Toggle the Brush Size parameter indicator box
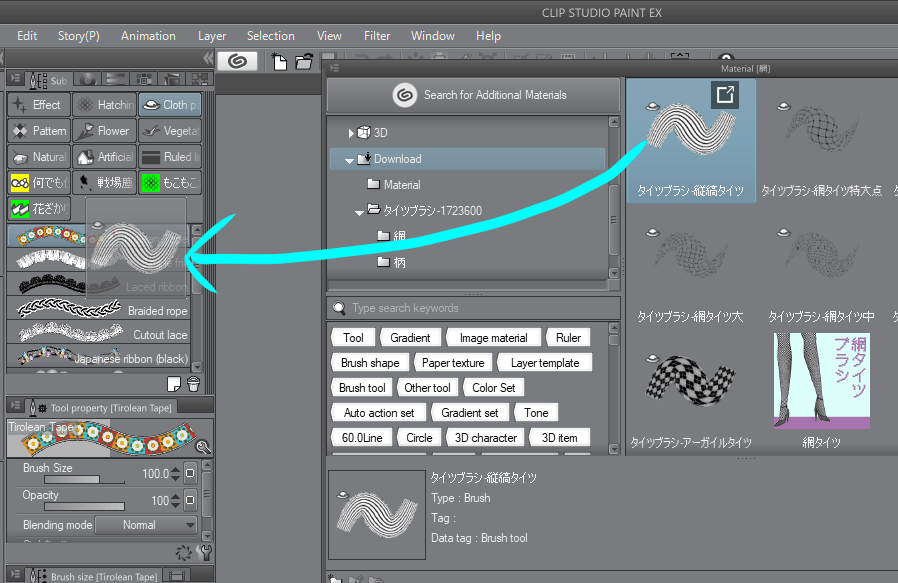Viewport: 898px width, 583px height. pos(189,473)
